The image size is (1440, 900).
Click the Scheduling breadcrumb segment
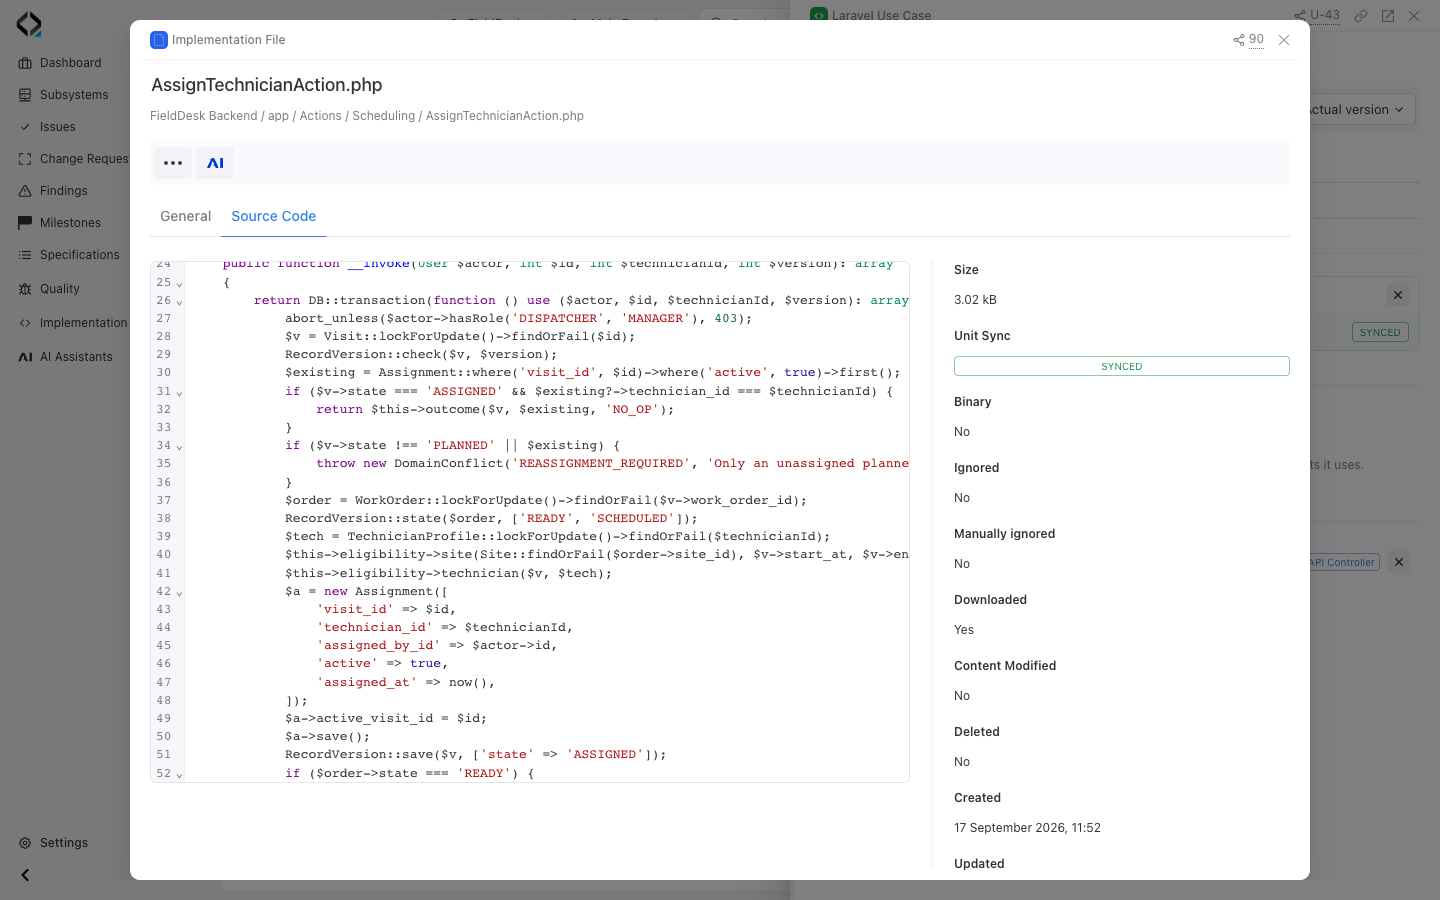tap(383, 116)
